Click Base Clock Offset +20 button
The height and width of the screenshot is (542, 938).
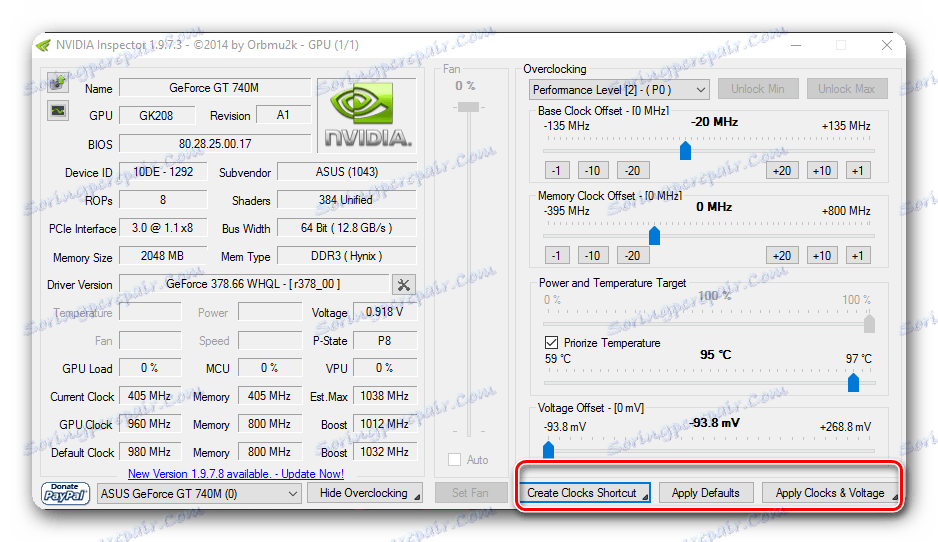pyautogui.click(x=782, y=170)
